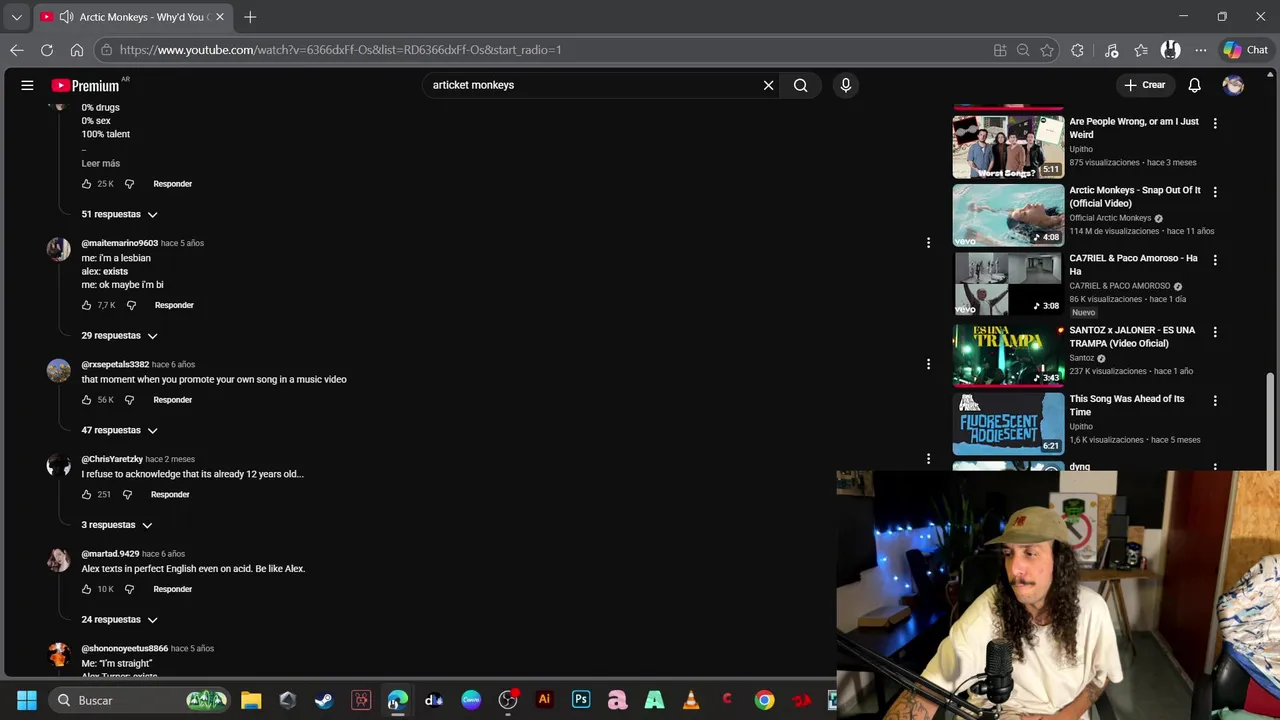This screenshot has width=1280, height=720.
Task: Open the favorites list icon
Action: 1141,50
